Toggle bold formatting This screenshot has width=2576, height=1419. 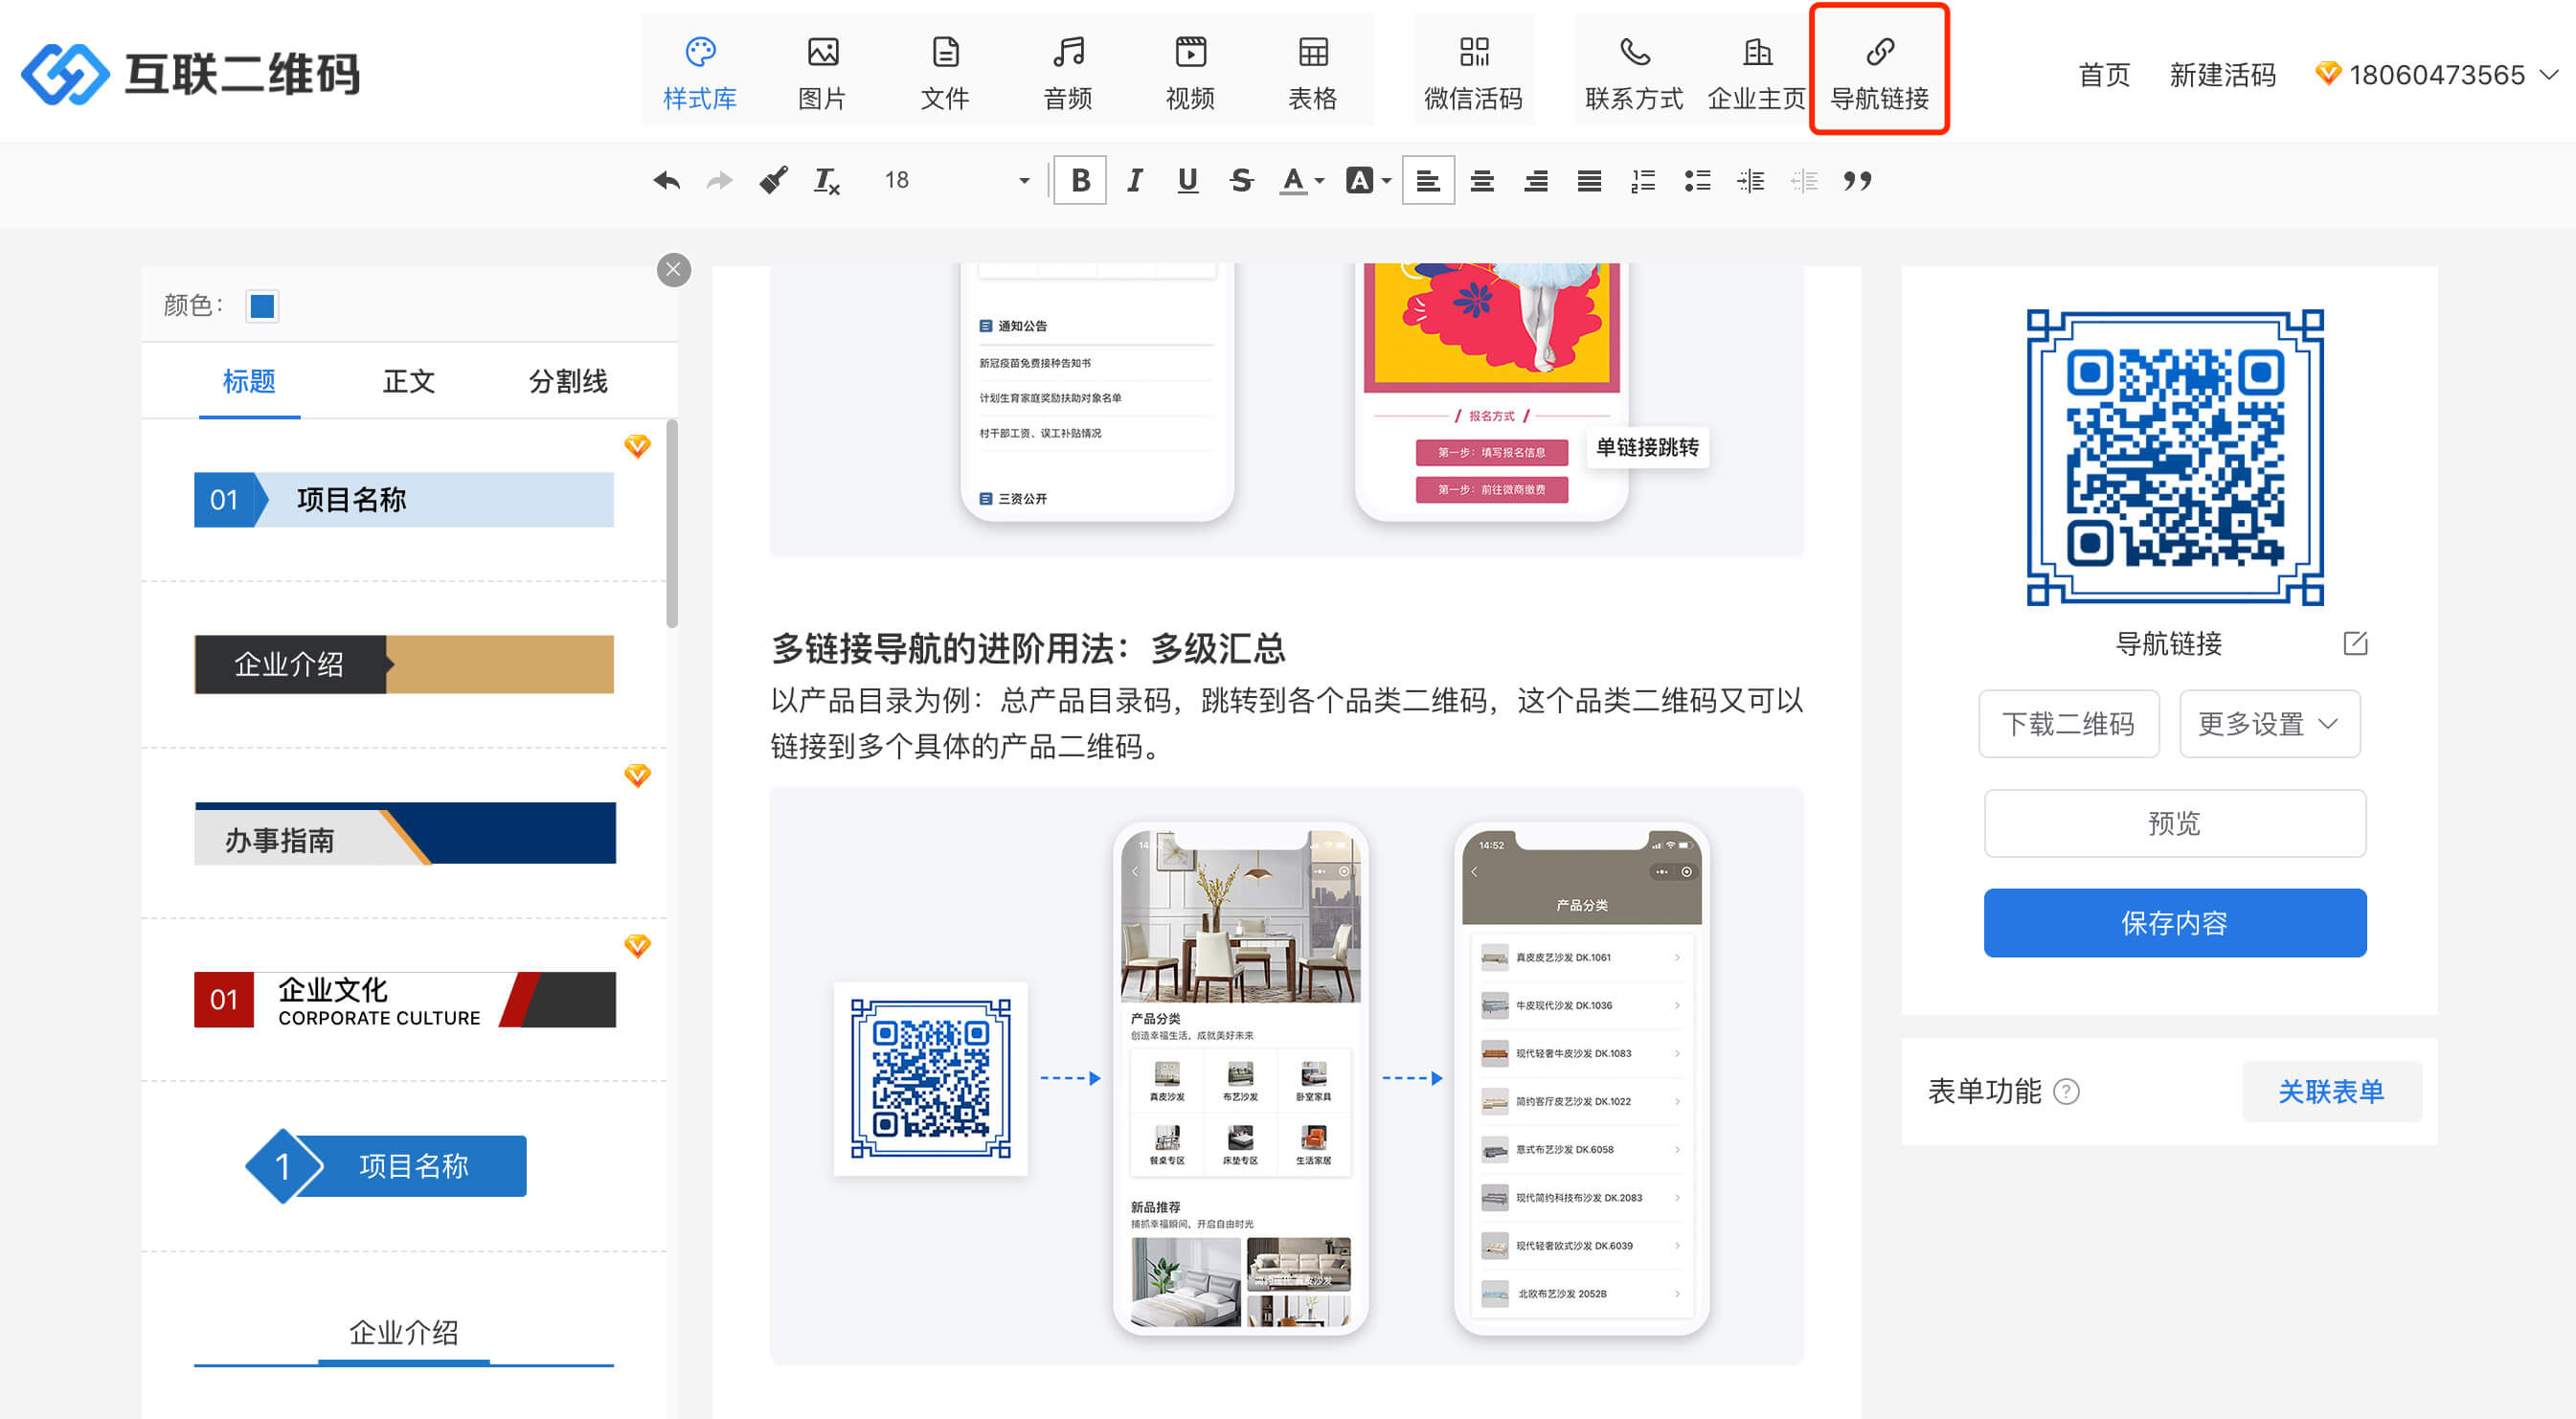1080,181
